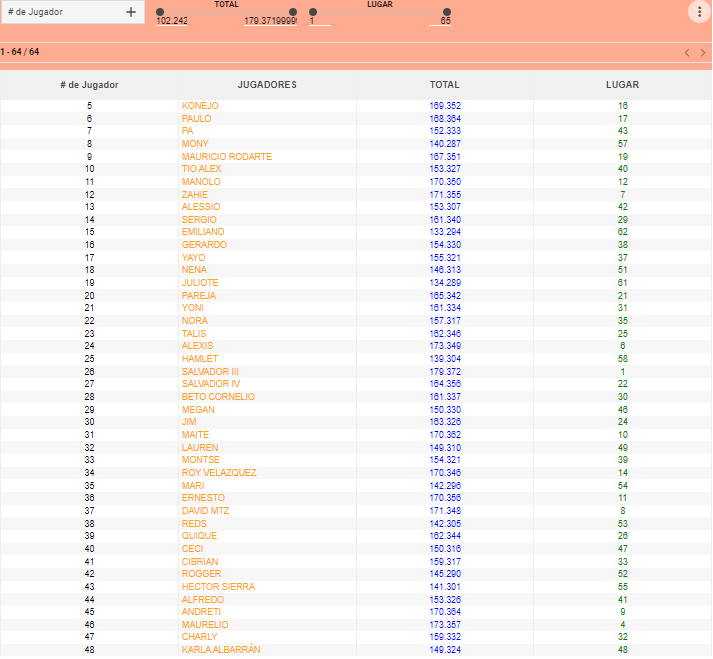Select player HECTOR SIERRA
Viewport: 713px width, 659px height.
pos(218,587)
